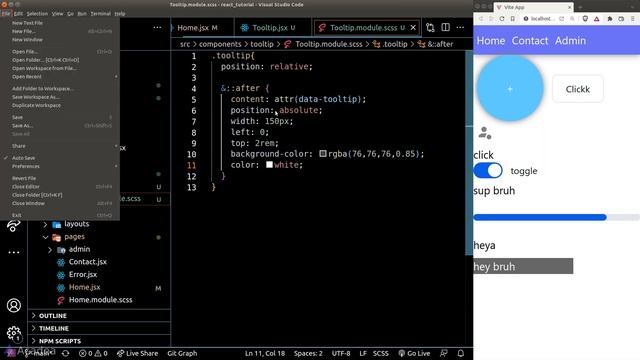The width and height of the screenshot is (640, 360).
Task: Expand the NPM SCRIPTS section
Action: click(x=100, y=341)
